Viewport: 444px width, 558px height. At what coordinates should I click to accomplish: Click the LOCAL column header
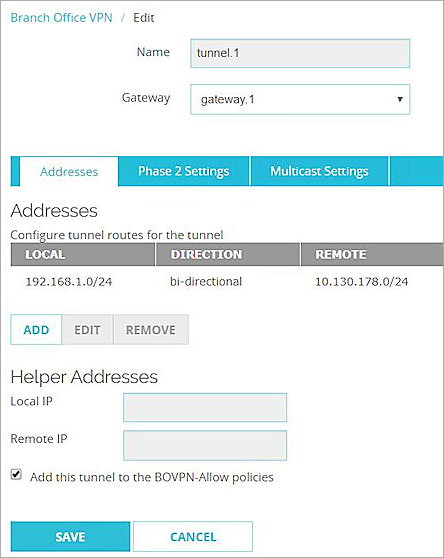(83, 254)
